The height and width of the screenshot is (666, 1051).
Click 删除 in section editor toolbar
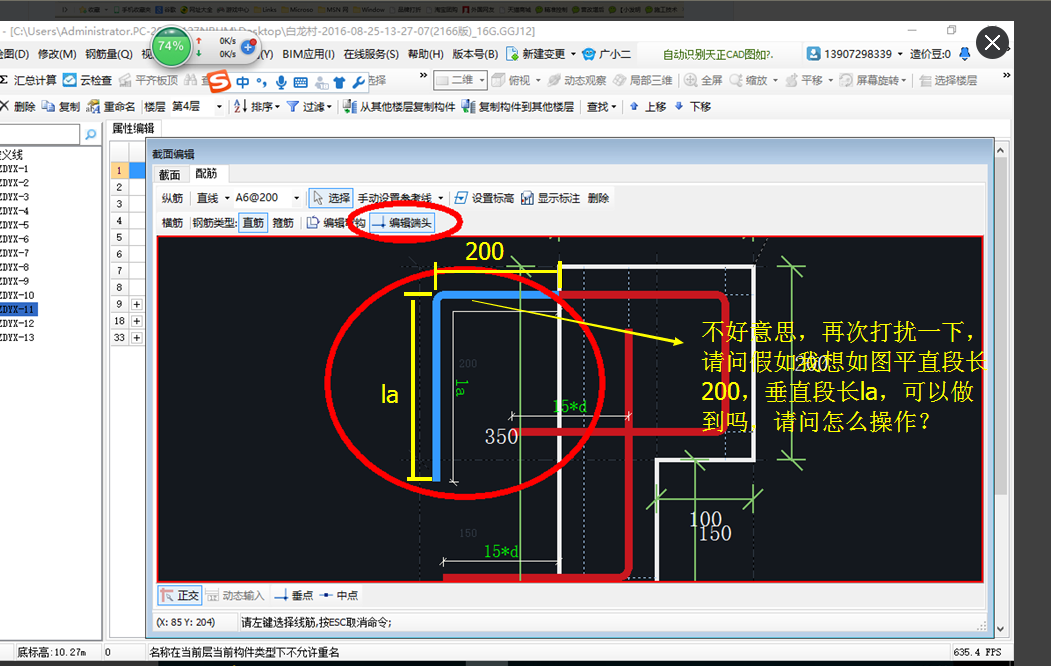(598, 198)
